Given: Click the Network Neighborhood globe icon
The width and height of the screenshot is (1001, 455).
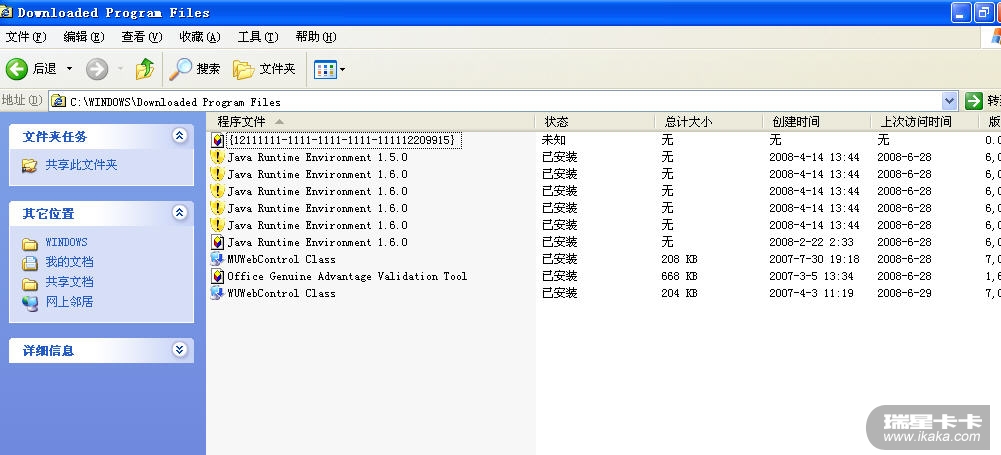Looking at the screenshot, I should point(29,302).
